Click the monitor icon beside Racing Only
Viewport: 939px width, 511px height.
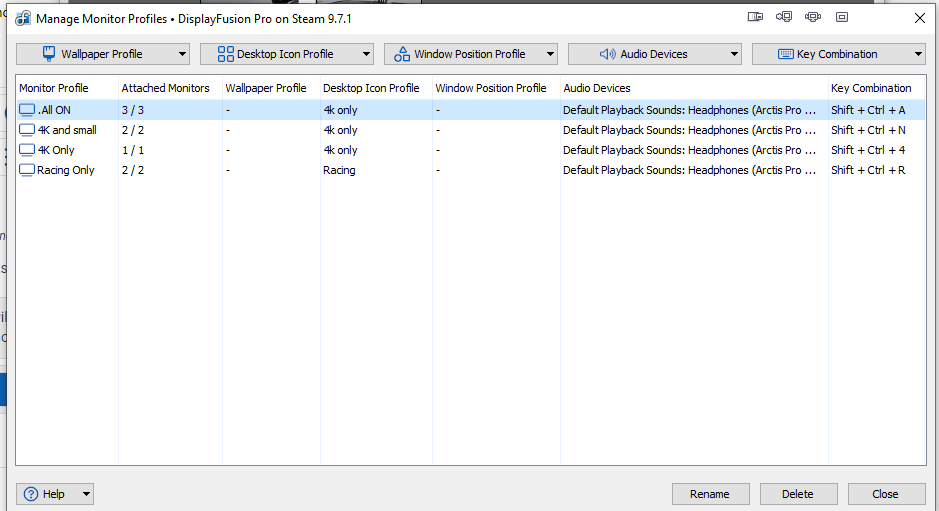(x=27, y=170)
